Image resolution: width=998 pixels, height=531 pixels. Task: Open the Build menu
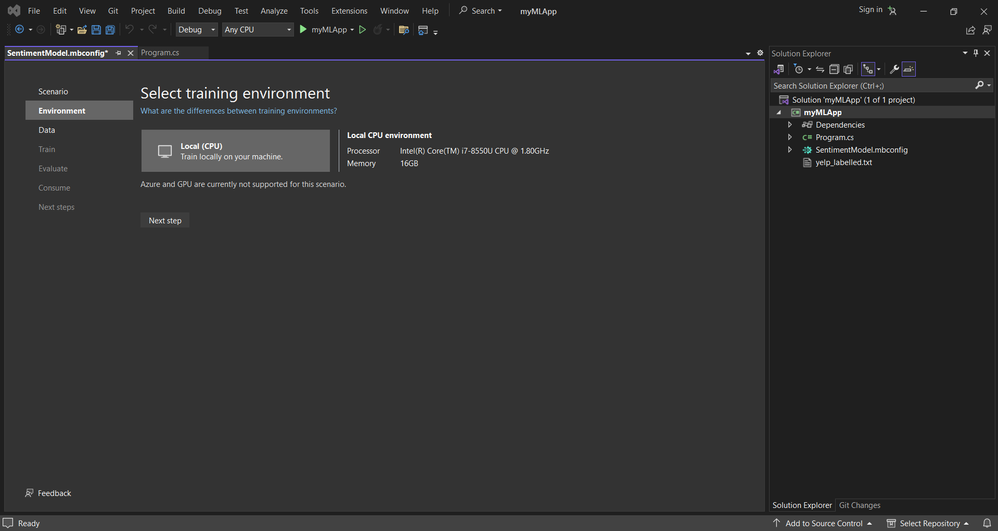[x=176, y=11]
